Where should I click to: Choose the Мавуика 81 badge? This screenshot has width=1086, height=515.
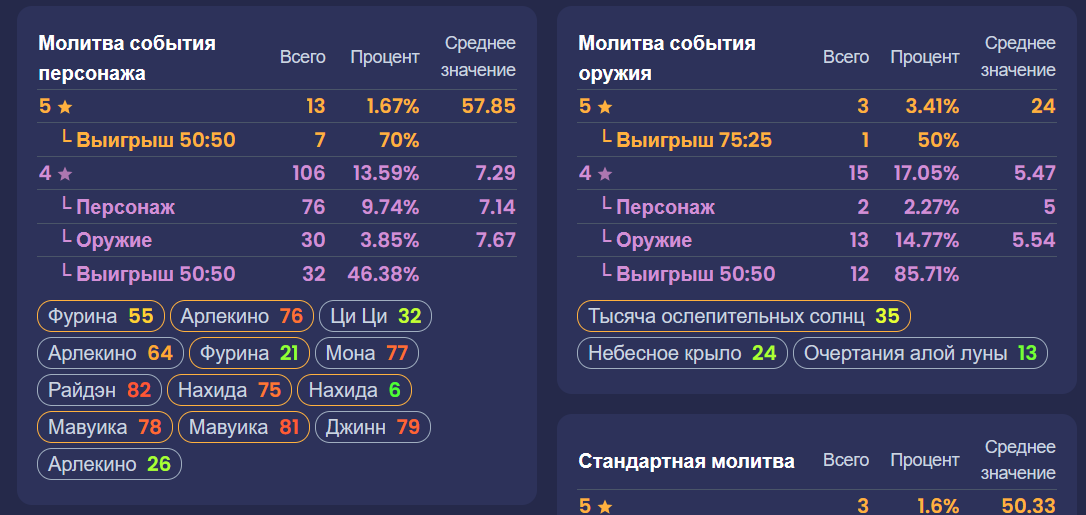pos(244,427)
